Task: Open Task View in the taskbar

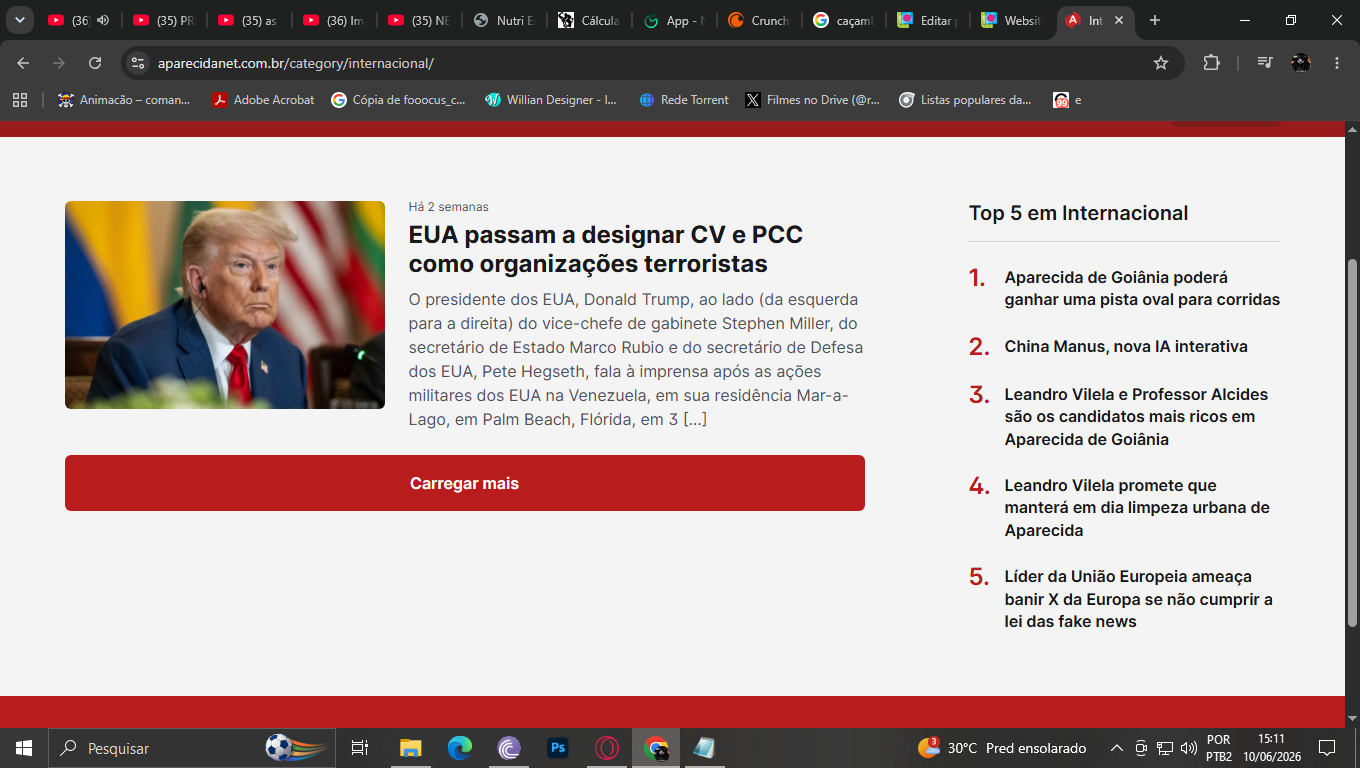Action: [x=360, y=748]
